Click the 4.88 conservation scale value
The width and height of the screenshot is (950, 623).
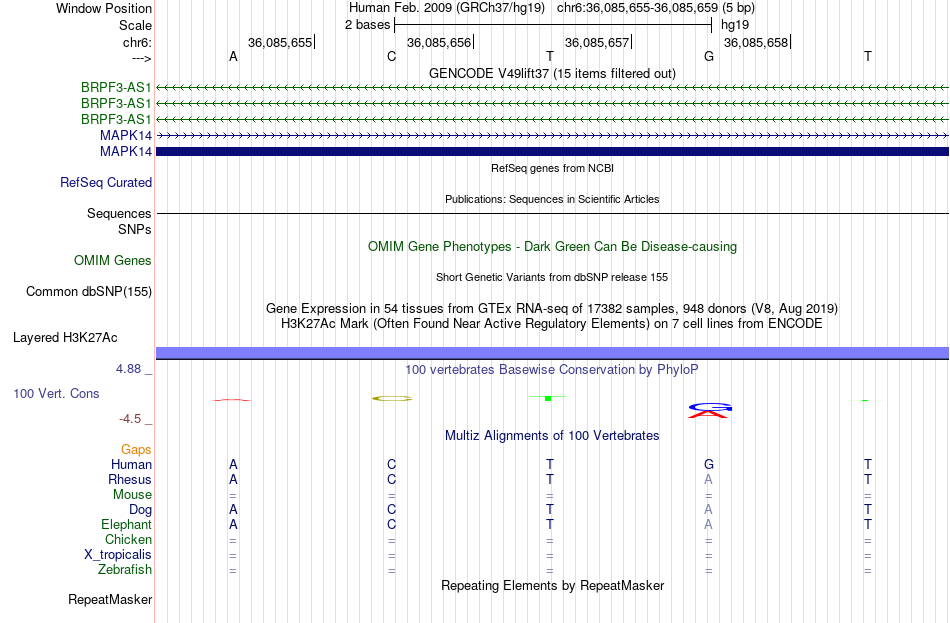click(128, 369)
